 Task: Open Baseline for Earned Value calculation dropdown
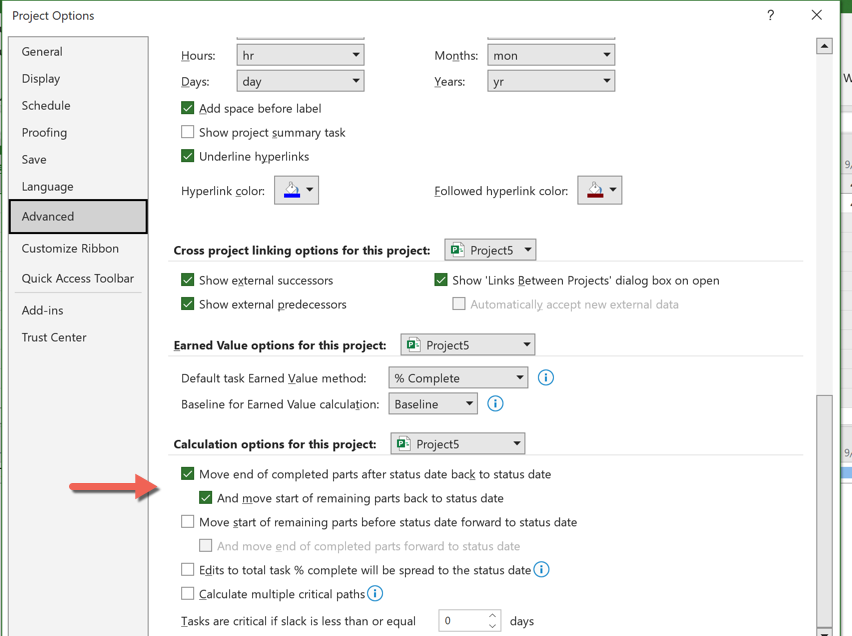433,404
